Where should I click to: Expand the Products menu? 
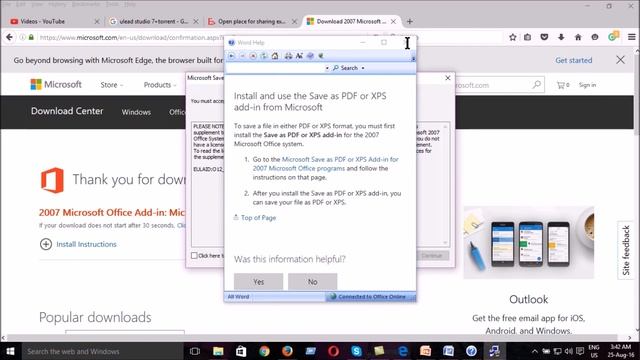[x=160, y=85]
